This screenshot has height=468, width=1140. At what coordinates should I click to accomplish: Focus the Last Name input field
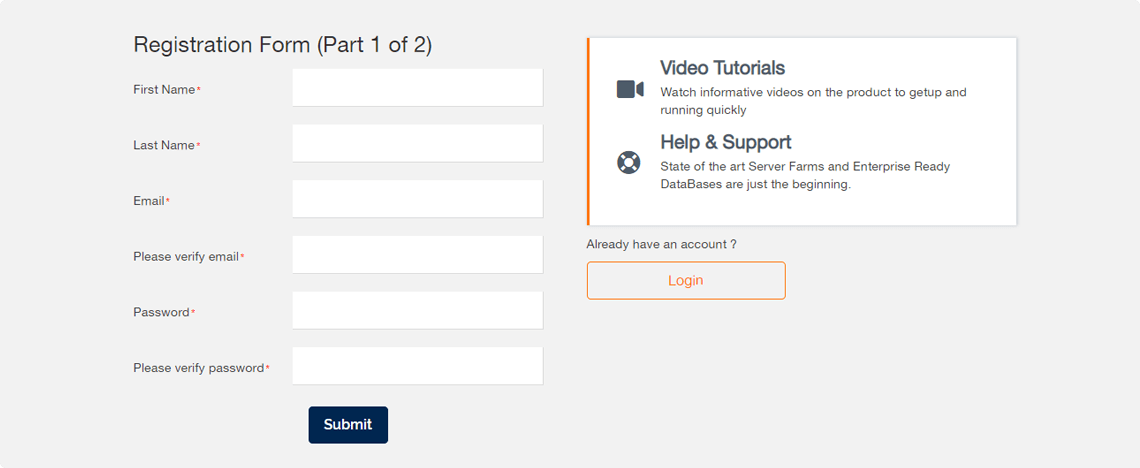[x=417, y=143]
